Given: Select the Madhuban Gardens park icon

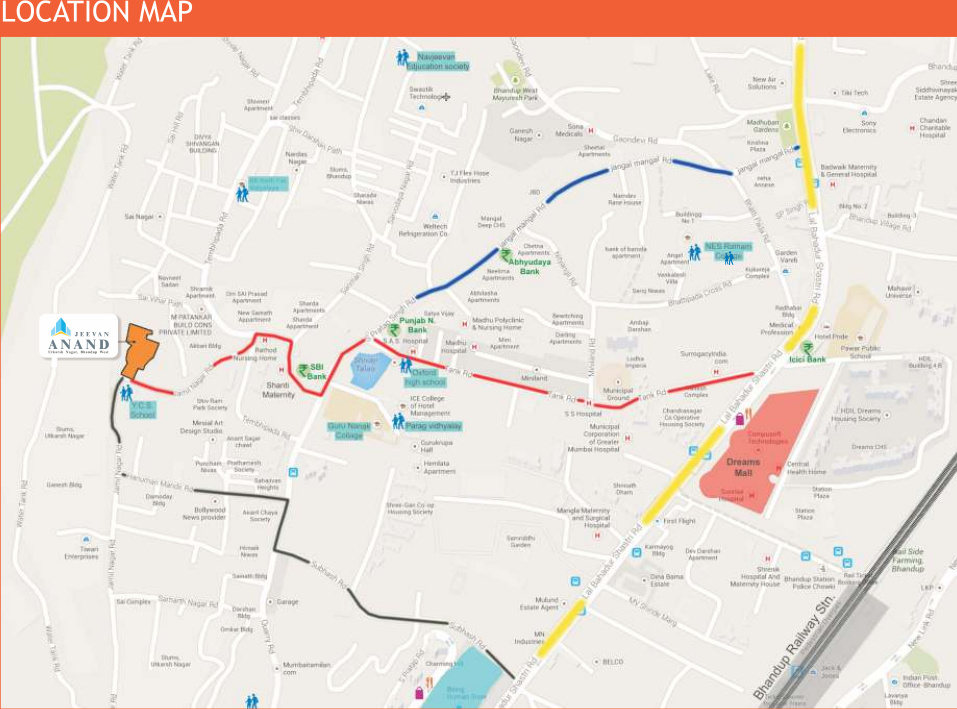Looking at the screenshot, I should (x=787, y=126).
